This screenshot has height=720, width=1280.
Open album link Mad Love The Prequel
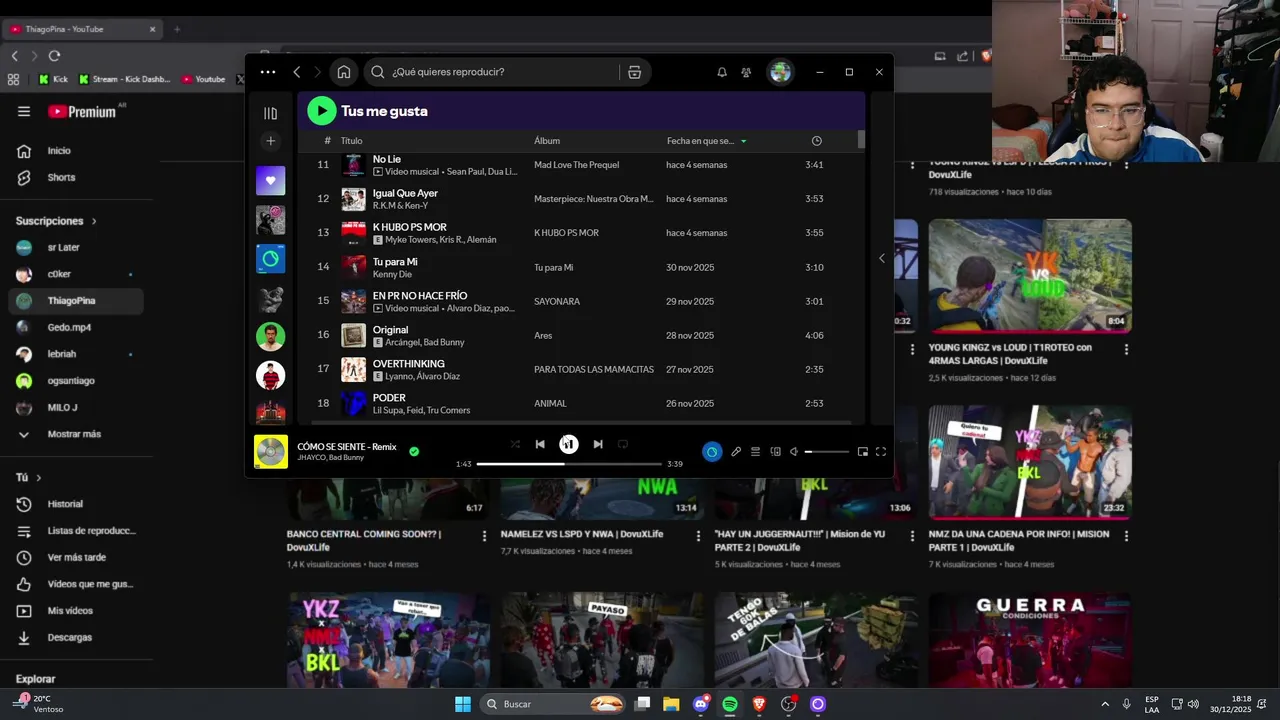pyautogui.click(x=576, y=165)
